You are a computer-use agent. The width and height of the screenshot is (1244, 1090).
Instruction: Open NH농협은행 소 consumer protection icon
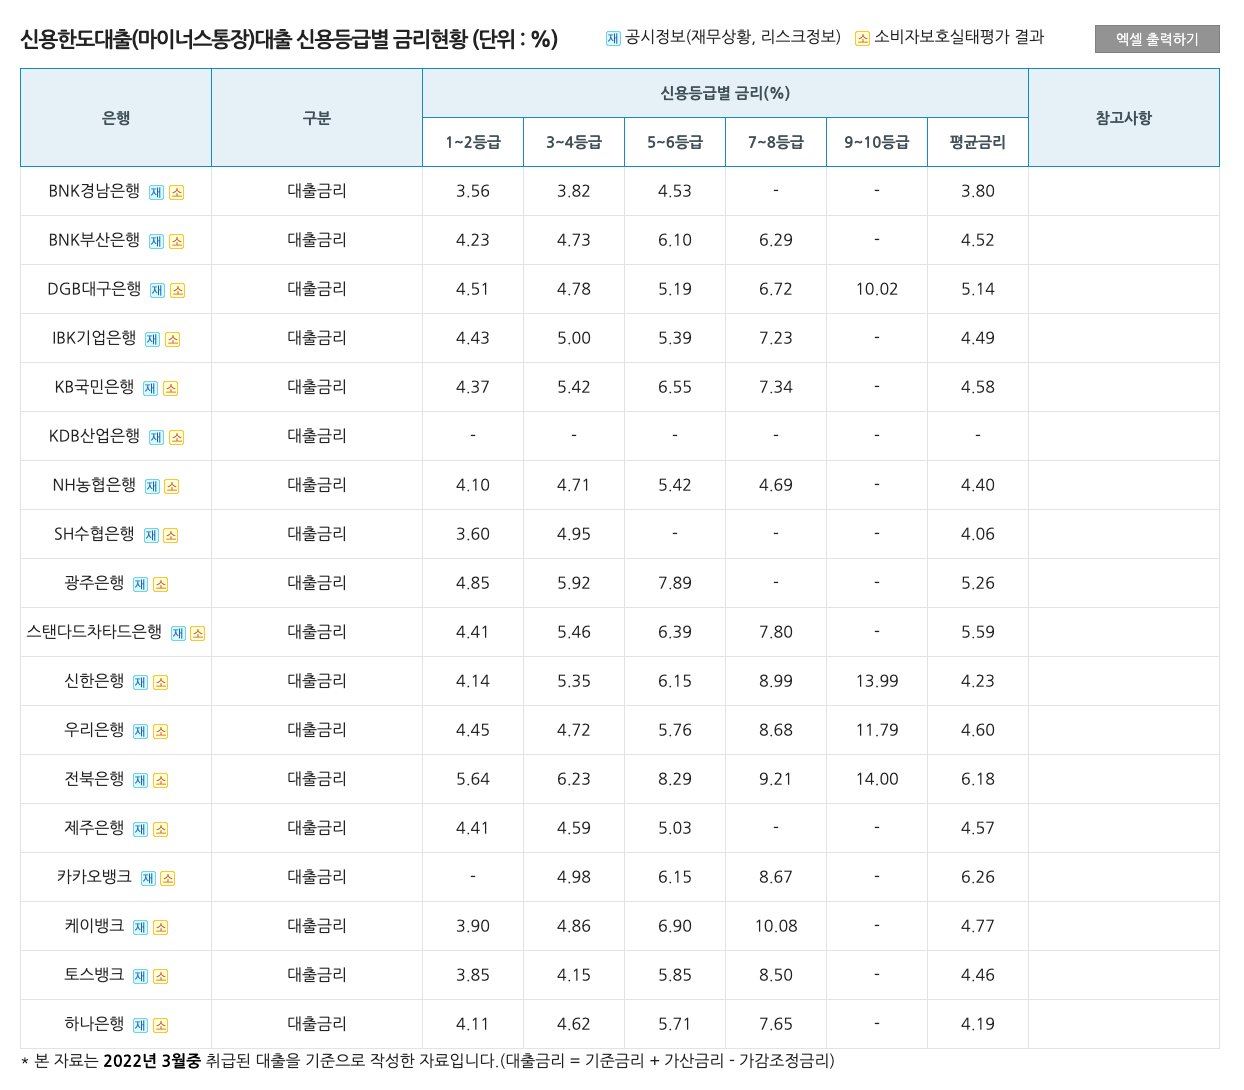pyautogui.click(x=171, y=487)
